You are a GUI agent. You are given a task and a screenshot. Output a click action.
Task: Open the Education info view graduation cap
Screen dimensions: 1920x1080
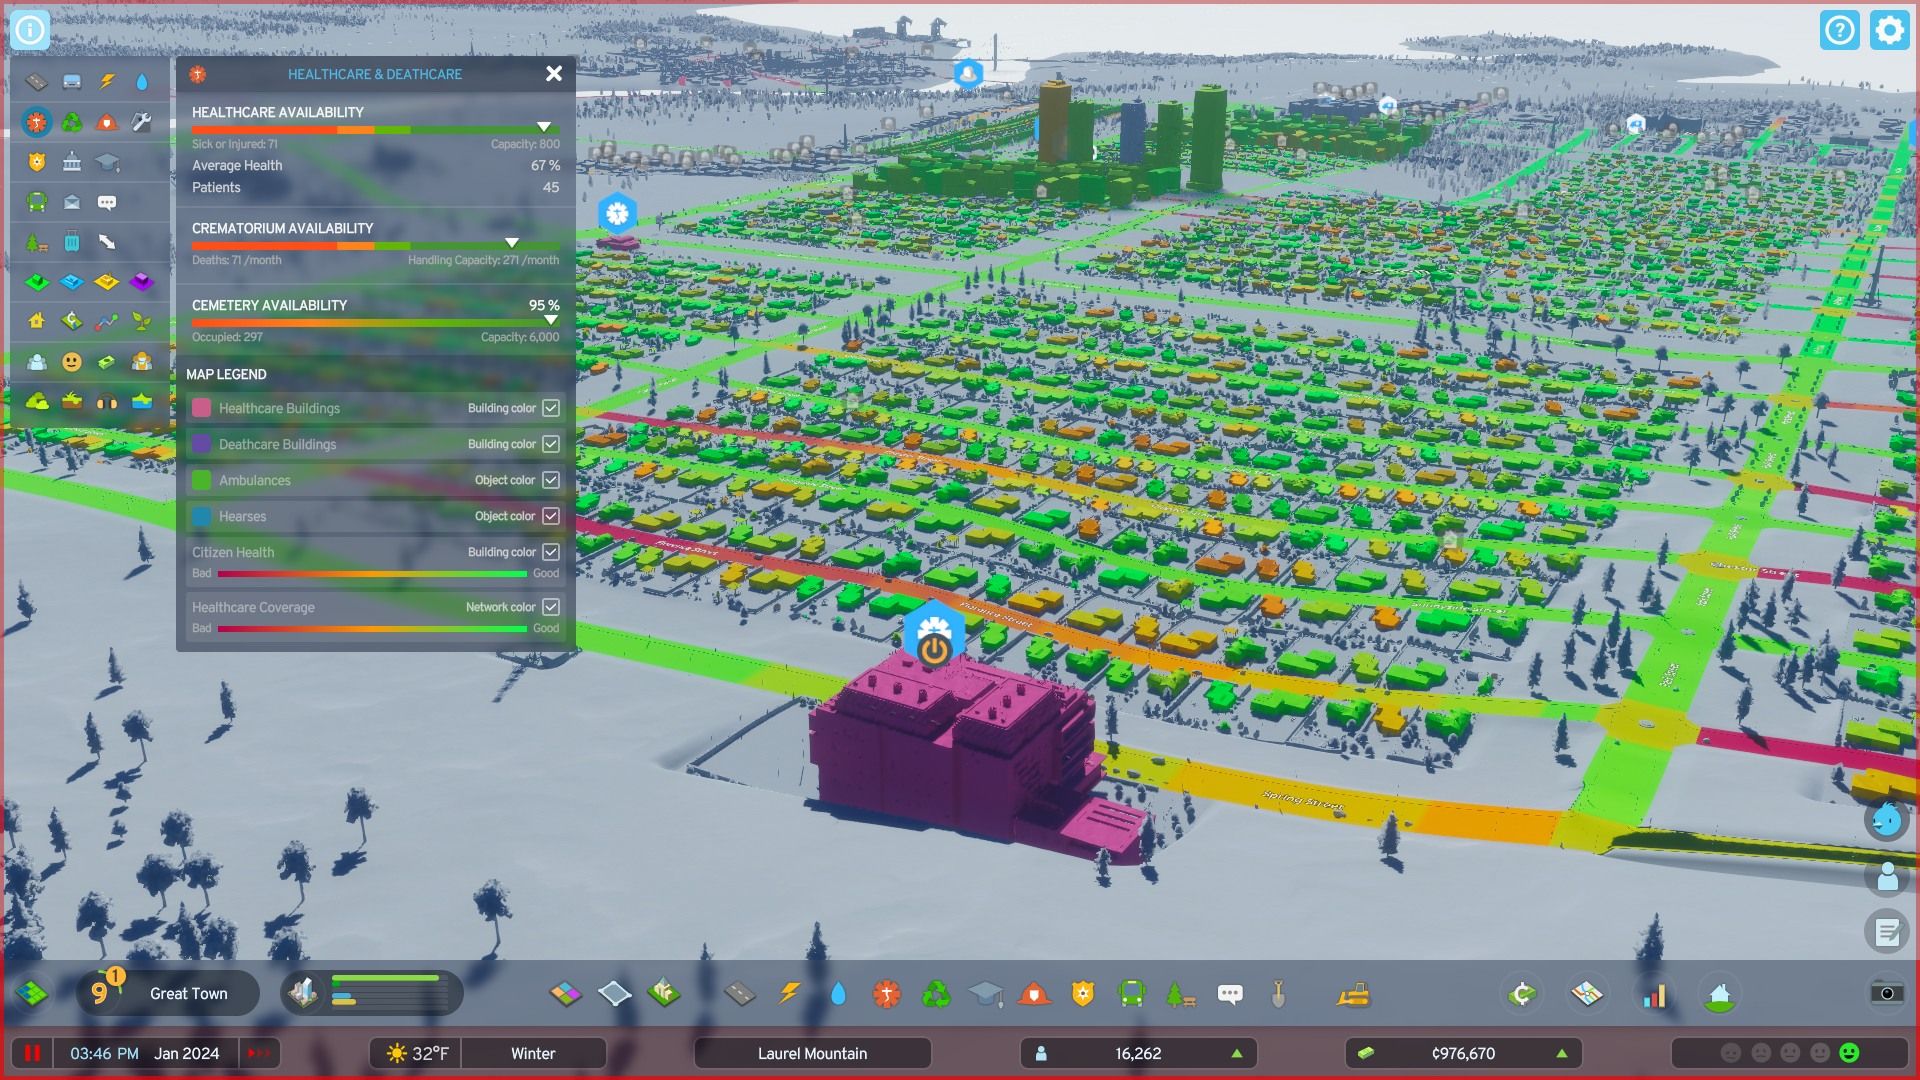(x=108, y=161)
